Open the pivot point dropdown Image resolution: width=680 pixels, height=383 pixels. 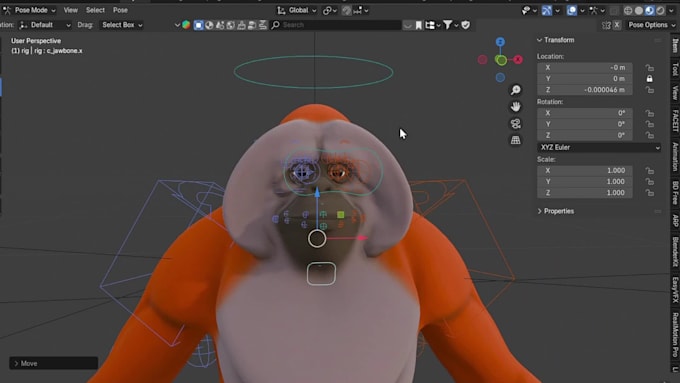[329, 10]
